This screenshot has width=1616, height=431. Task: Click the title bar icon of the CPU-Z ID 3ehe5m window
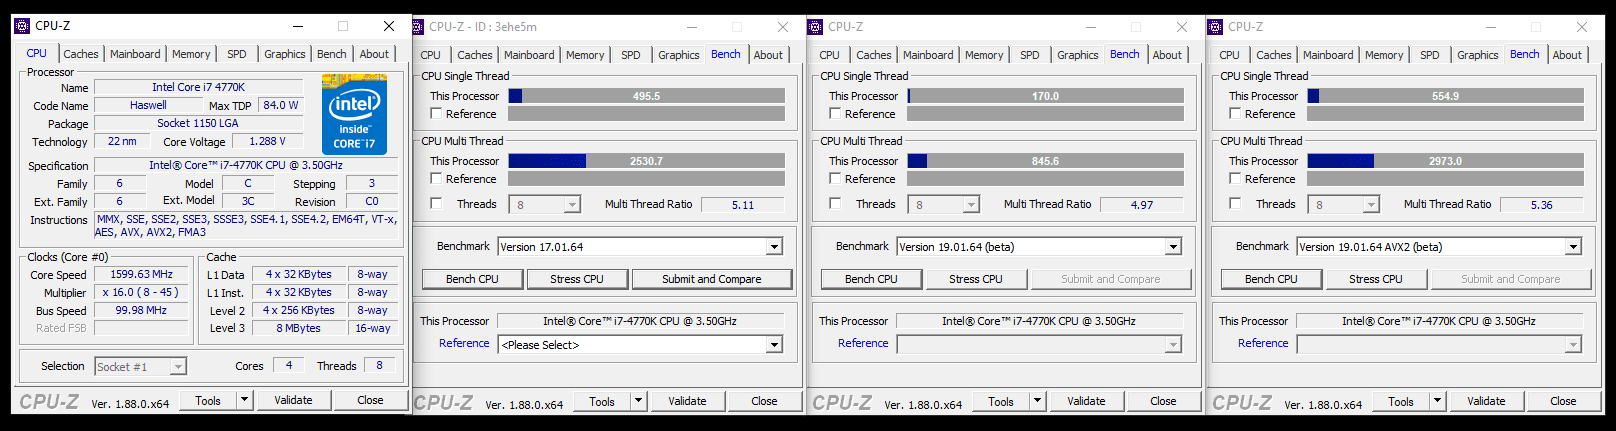pos(420,27)
